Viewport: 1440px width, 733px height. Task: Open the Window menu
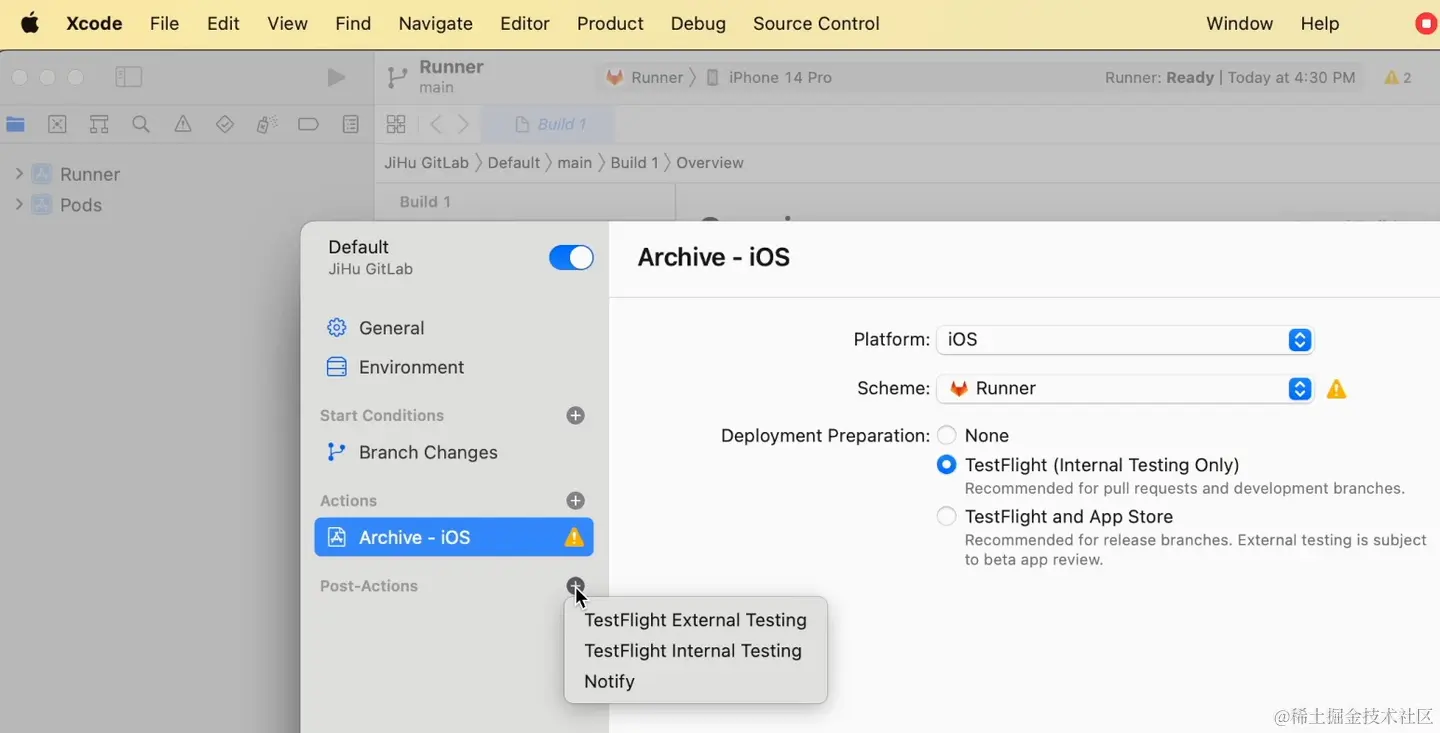coord(1239,23)
